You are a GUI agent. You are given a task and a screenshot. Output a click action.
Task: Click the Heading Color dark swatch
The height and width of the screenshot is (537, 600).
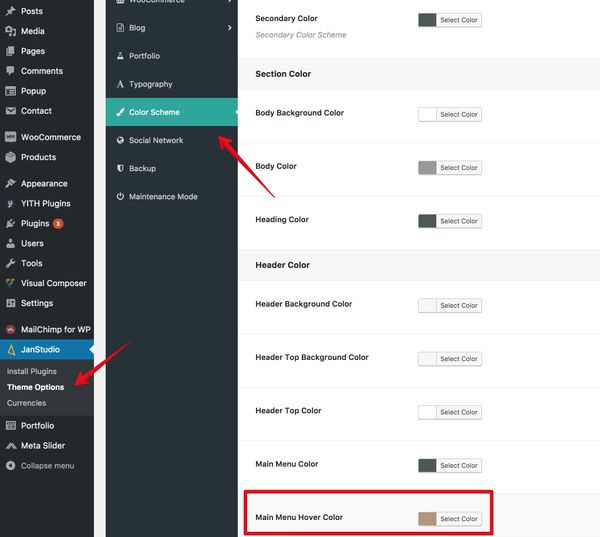(427, 221)
